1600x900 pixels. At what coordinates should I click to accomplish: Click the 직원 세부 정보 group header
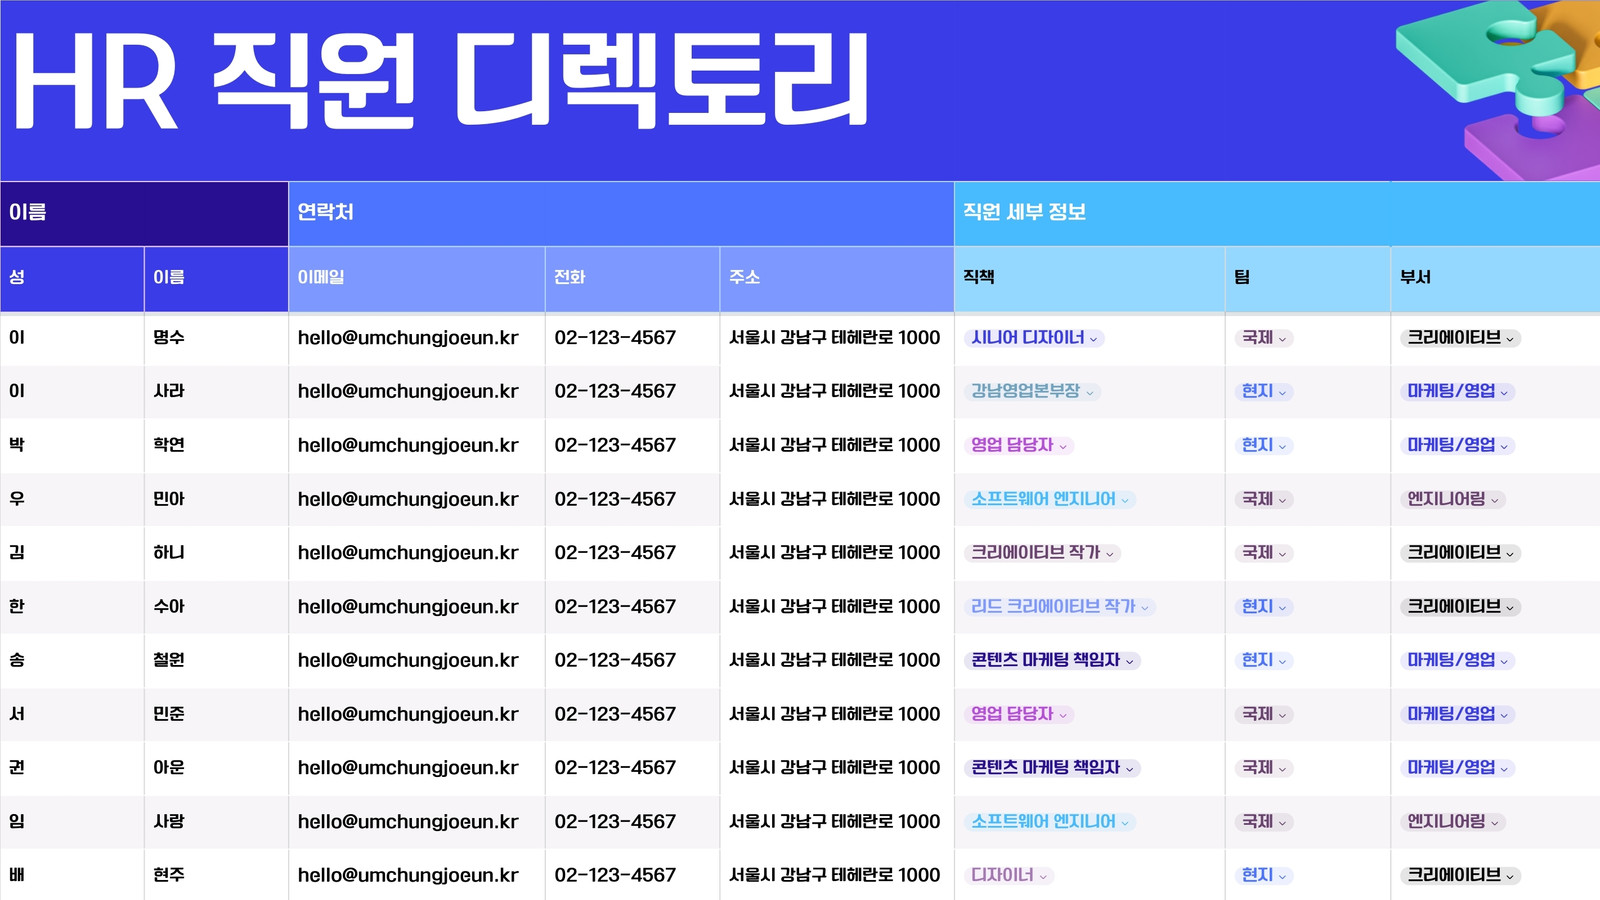(x=1277, y=213)
